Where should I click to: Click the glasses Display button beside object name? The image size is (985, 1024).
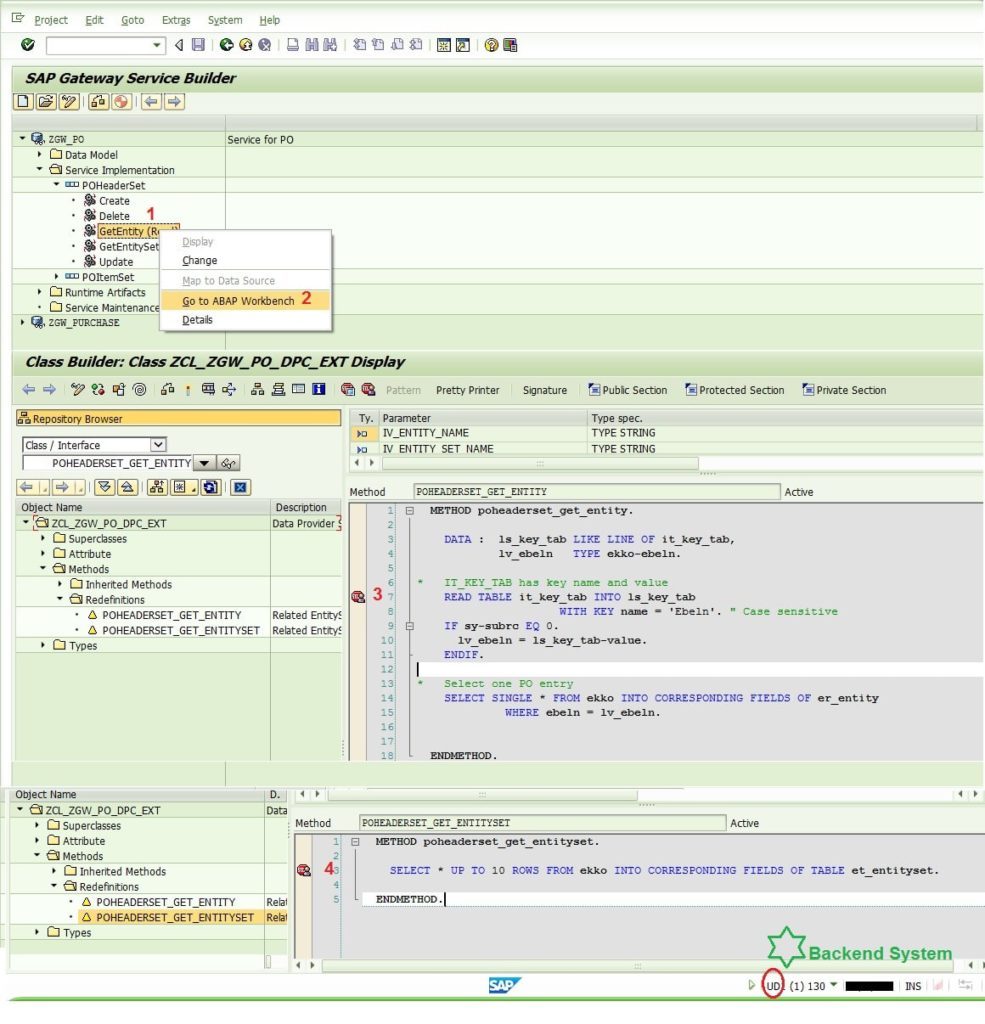point(228,463)
